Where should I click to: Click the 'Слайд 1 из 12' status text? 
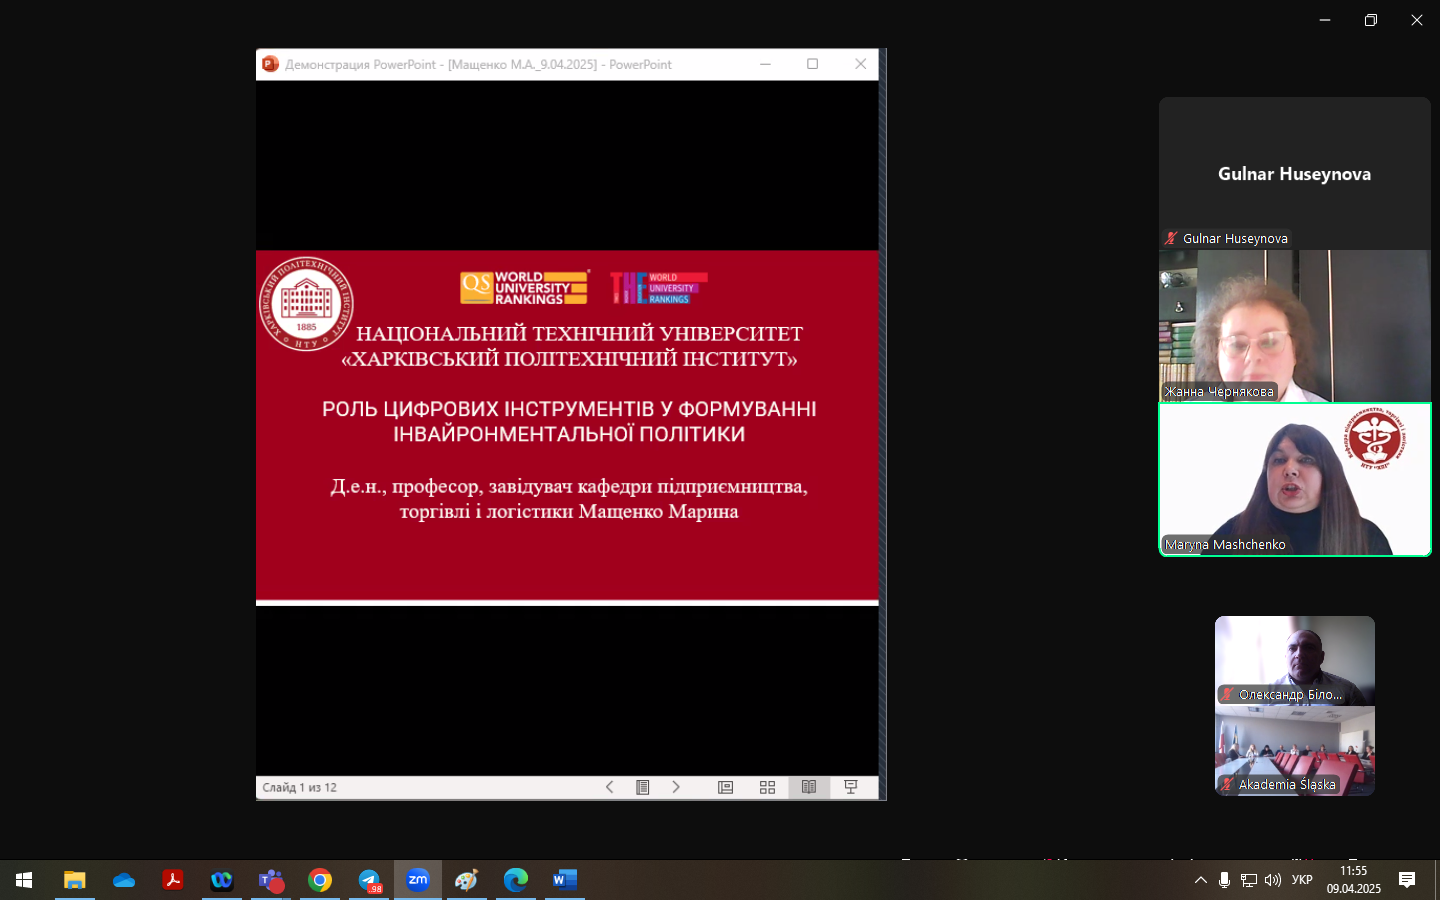(300, 787)
